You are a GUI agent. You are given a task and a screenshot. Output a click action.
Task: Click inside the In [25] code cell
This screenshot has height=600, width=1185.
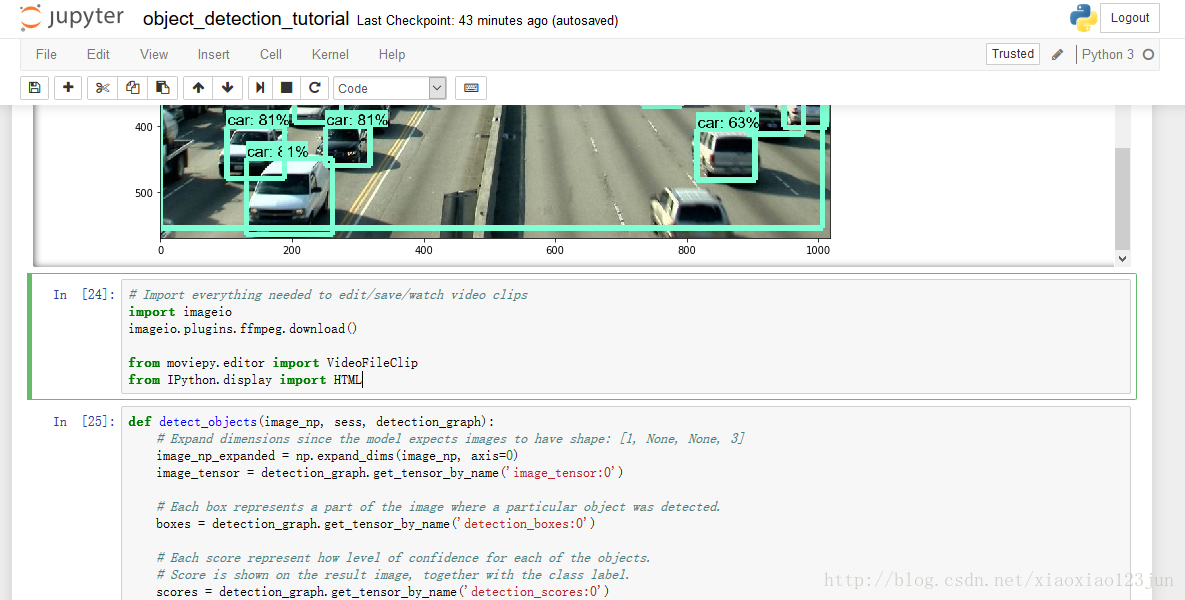pos(626,503)
